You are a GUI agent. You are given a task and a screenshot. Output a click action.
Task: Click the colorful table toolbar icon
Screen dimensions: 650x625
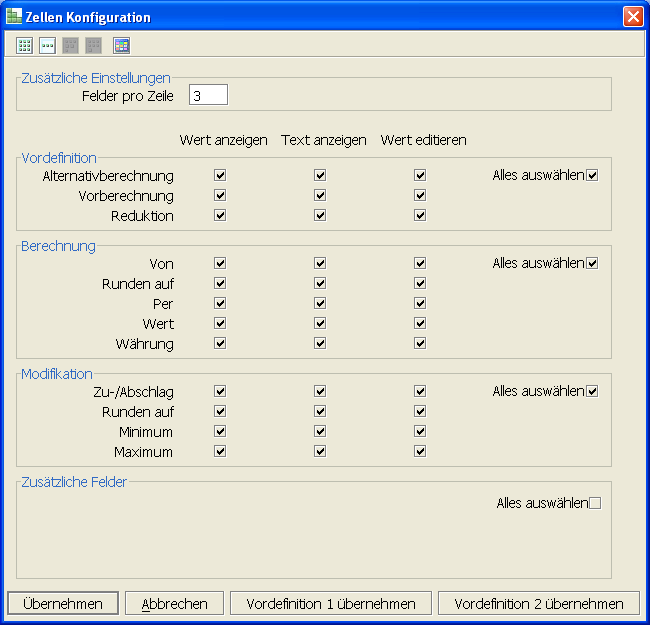(x=121, y=45)
